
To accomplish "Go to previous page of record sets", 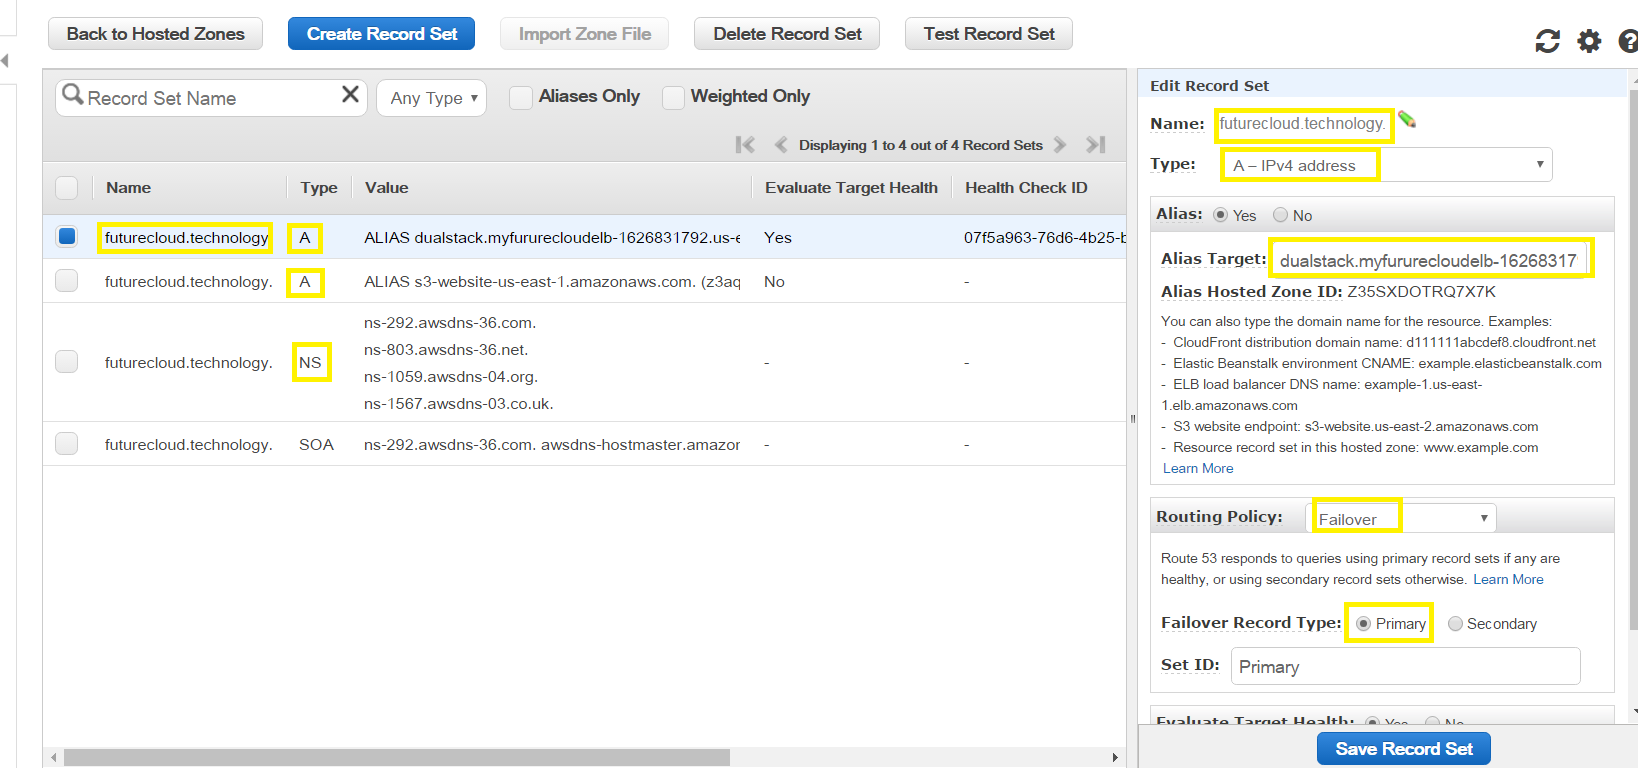I will tap(781, 145).
